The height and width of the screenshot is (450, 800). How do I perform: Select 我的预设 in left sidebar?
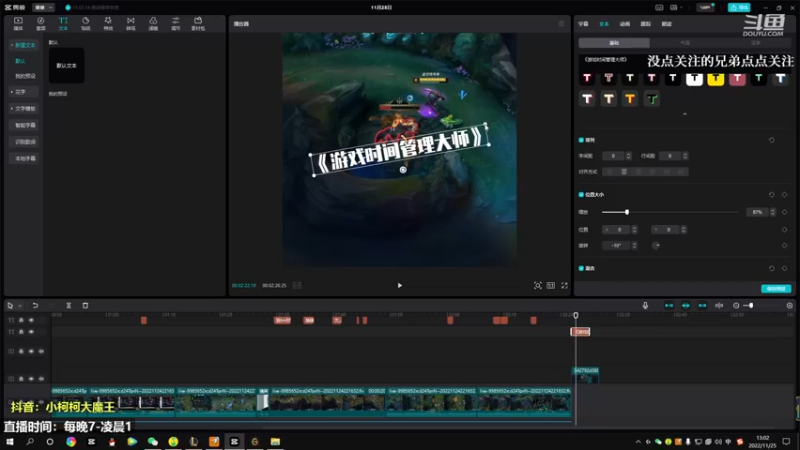click(26, 76)
